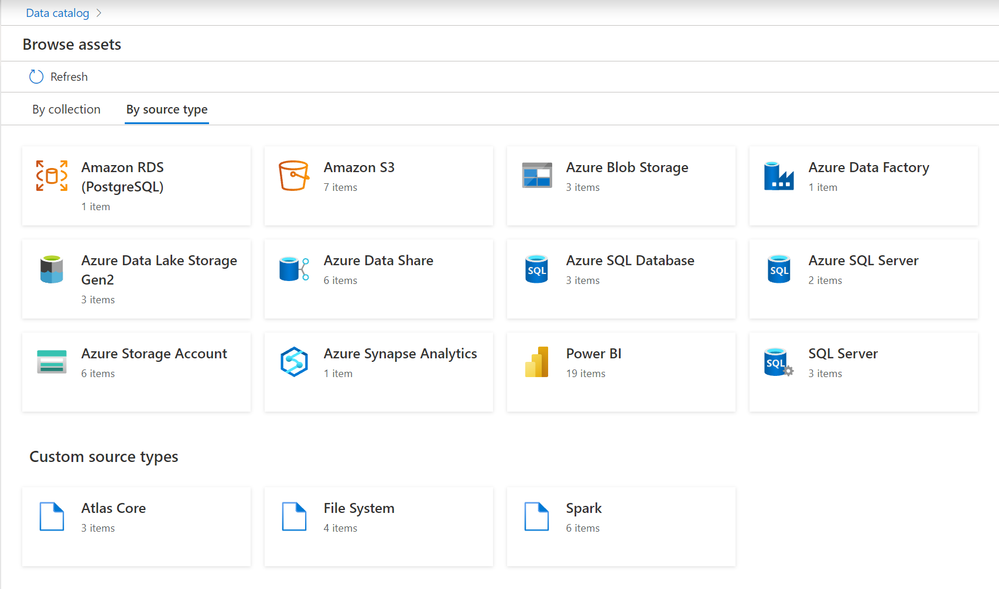Click the Azure SQL Server icon
The image size is (999, 589).
779,269
